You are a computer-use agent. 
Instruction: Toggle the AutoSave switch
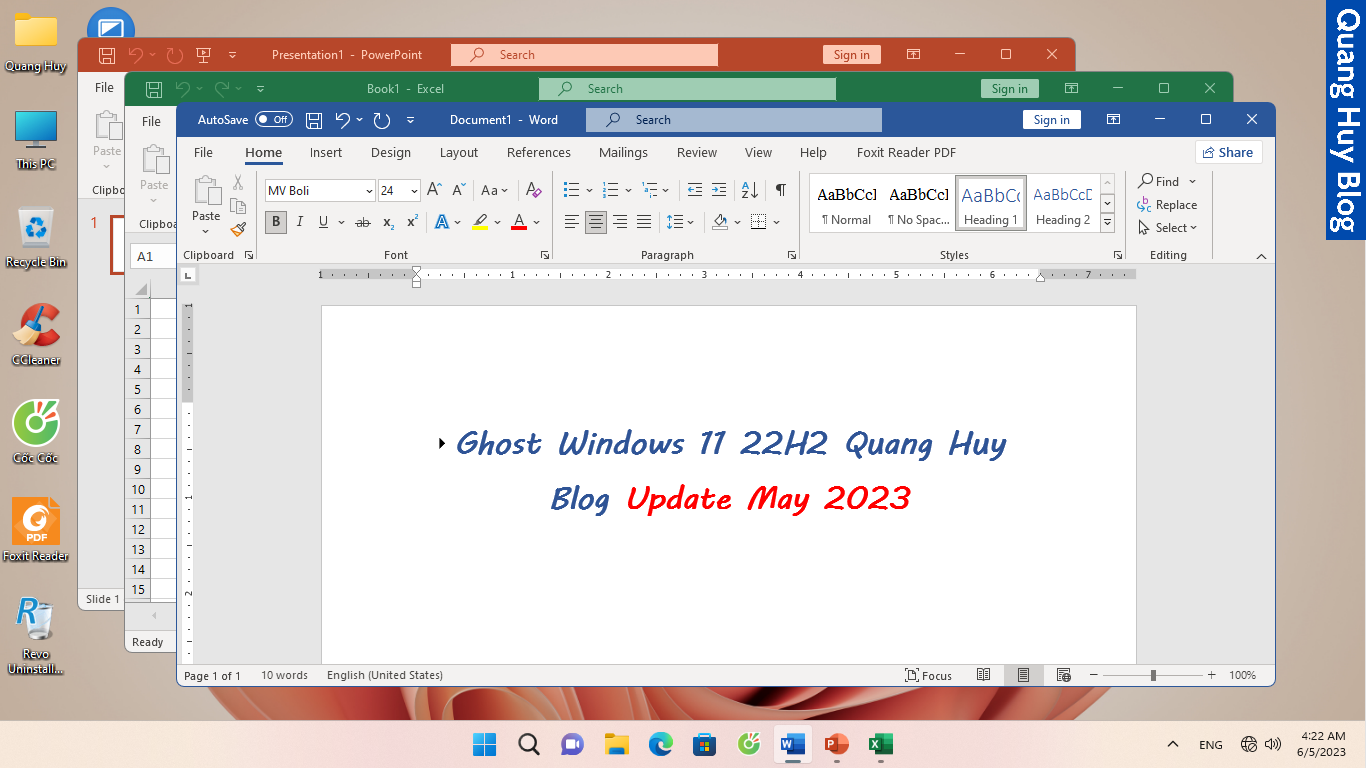[273, 120]
